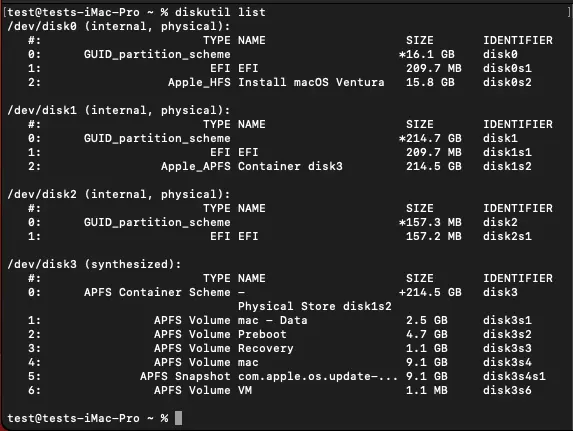Screen dimensions: 573x431
Task: Click Physical Store disk1s2 text
Action: [315, 306]
